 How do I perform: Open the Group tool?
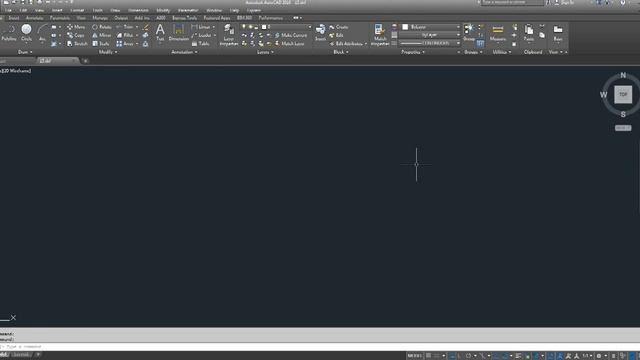469,33
